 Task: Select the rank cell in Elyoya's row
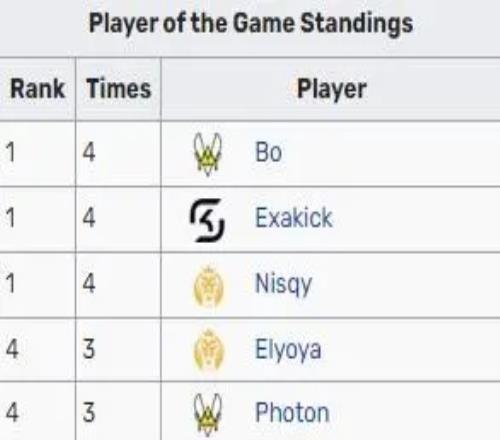click(x=37, y=350)
